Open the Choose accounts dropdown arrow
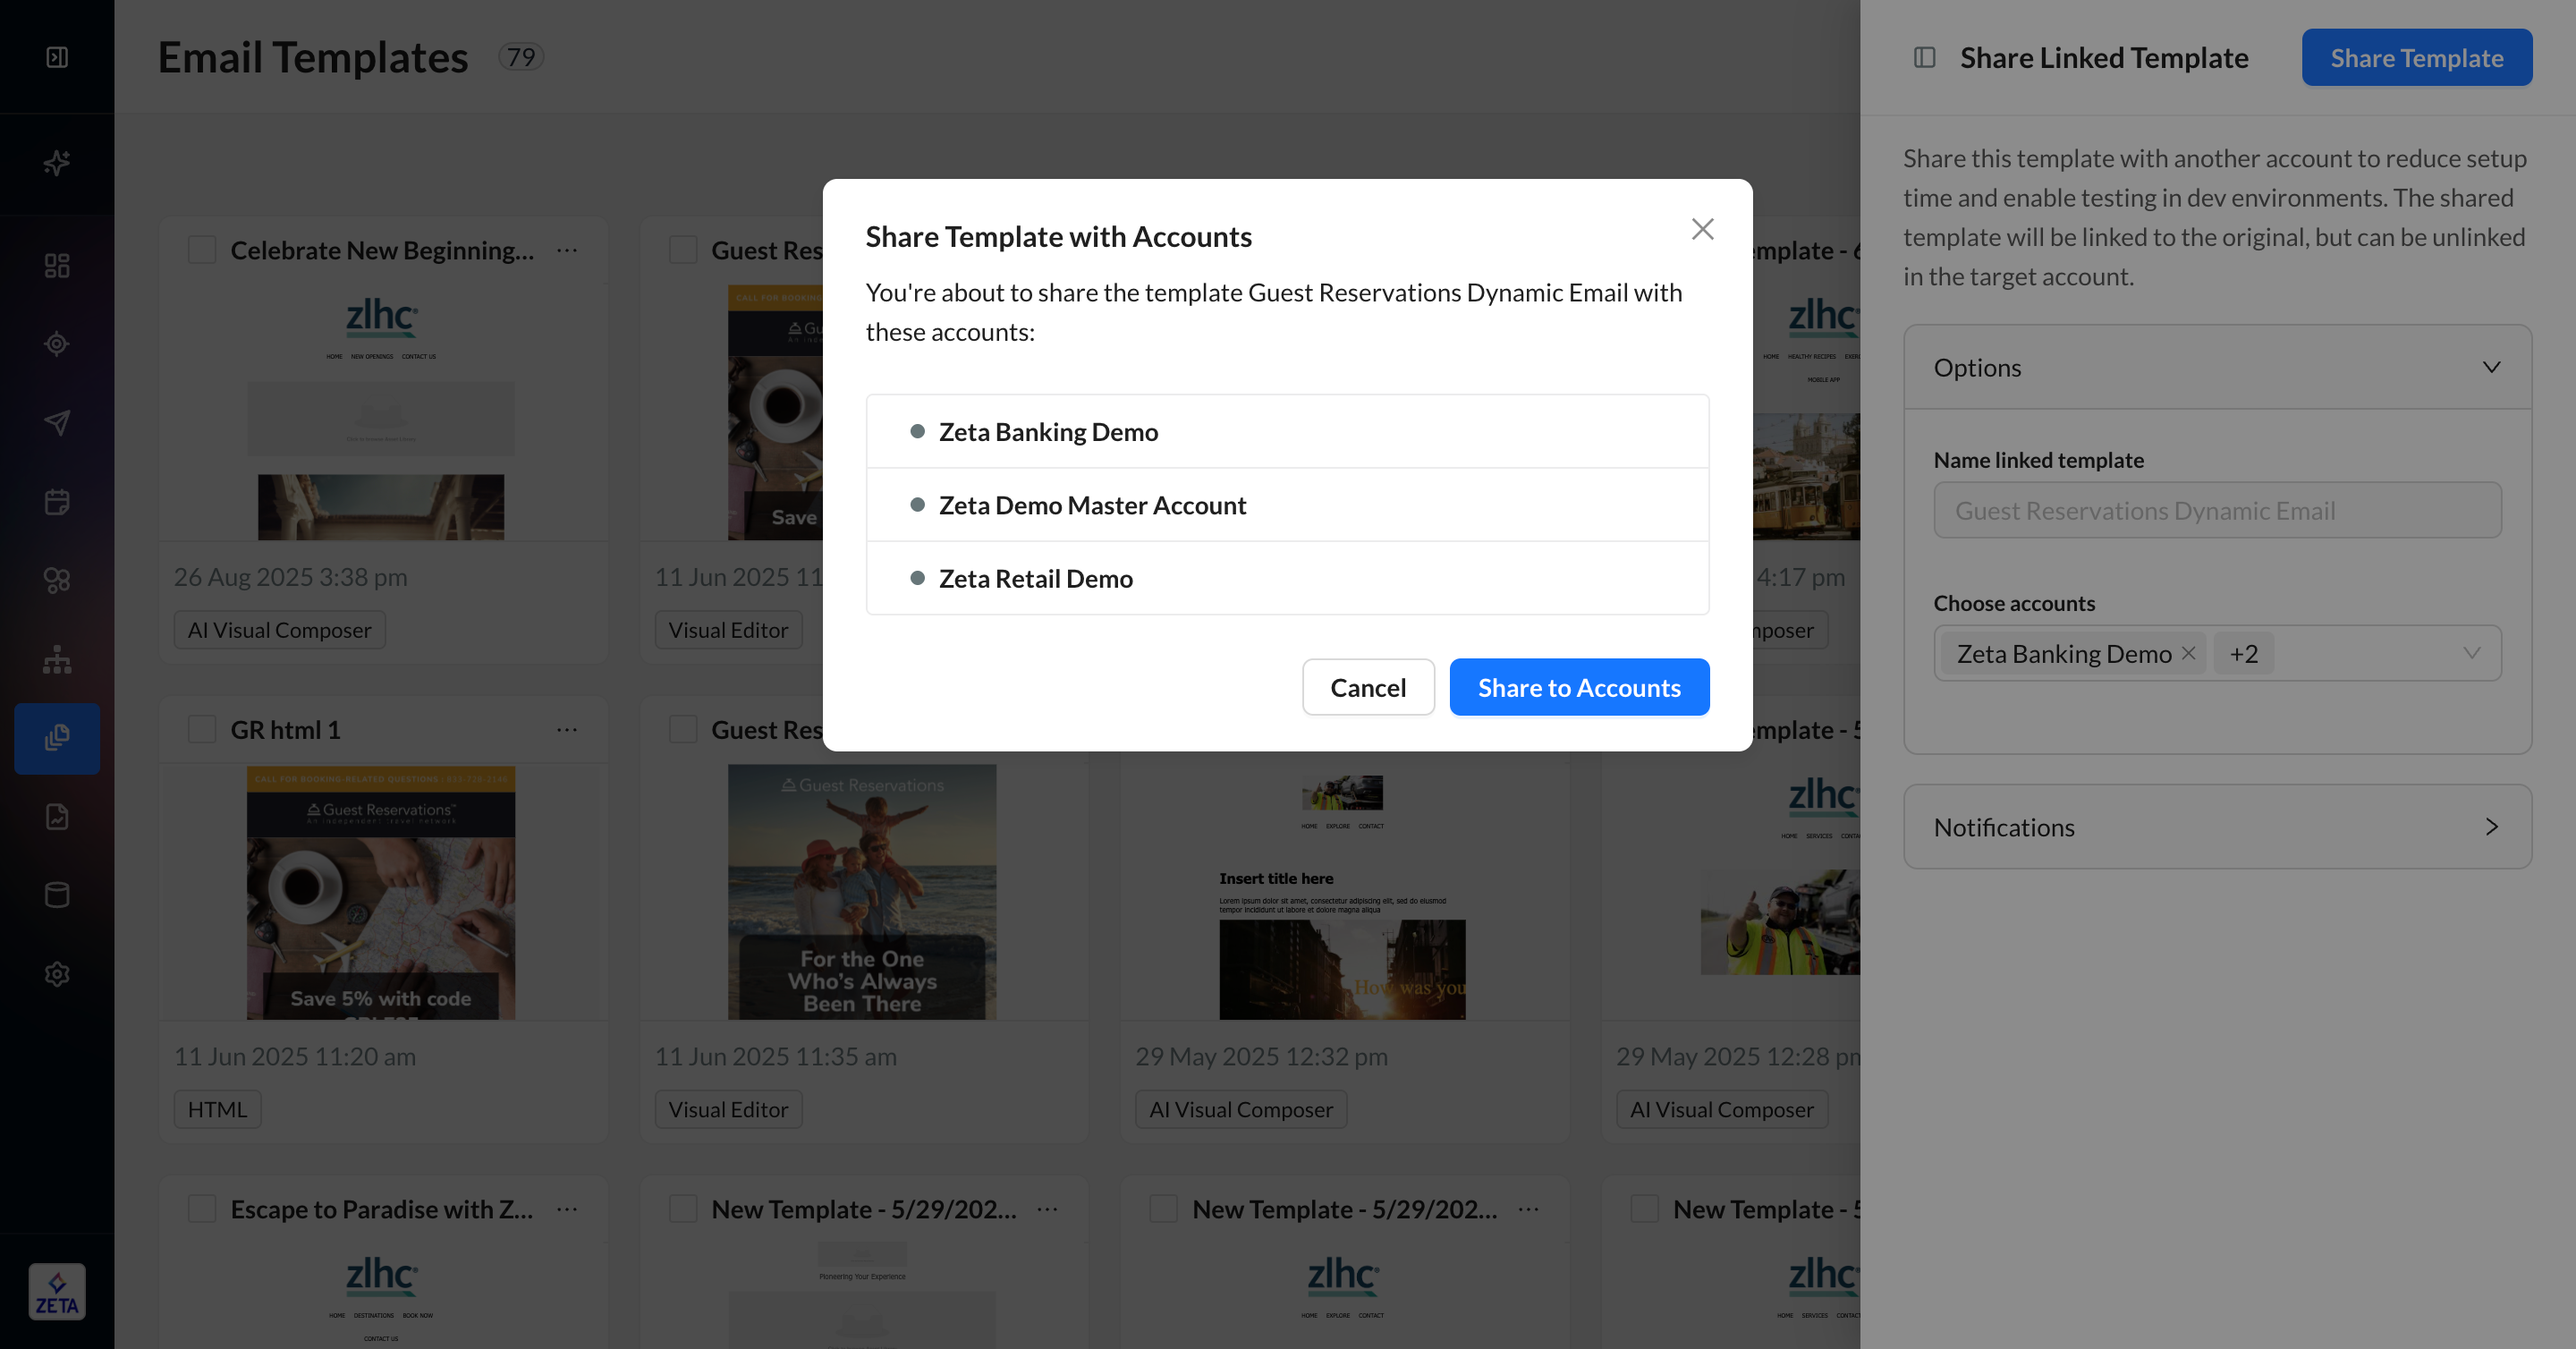This screenshot has height=1349, width=2576. [2471, 653]
